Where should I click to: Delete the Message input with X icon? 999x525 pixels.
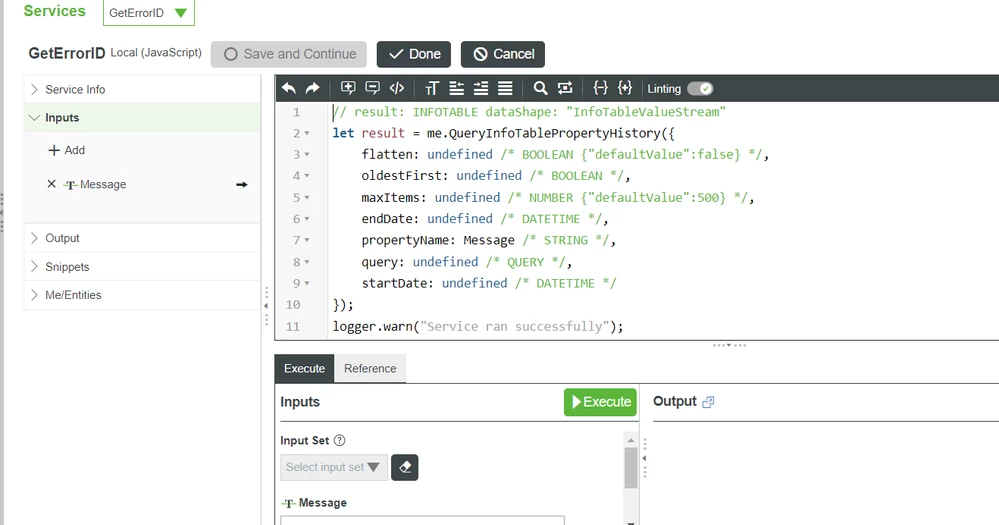(x=52, y=184)
